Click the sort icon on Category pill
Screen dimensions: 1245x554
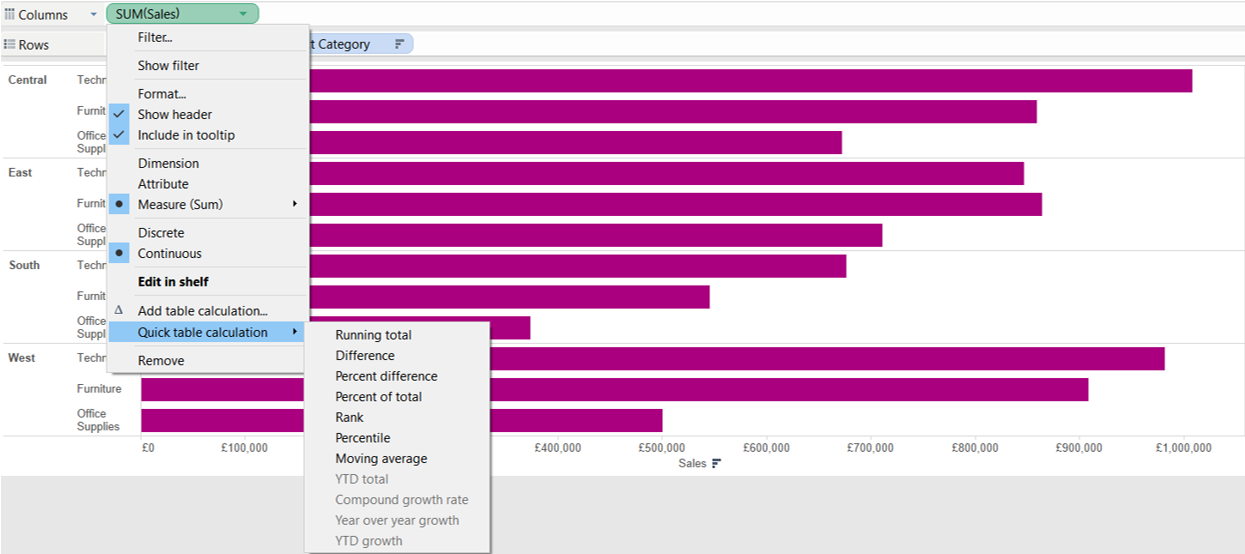pos(399,44)
